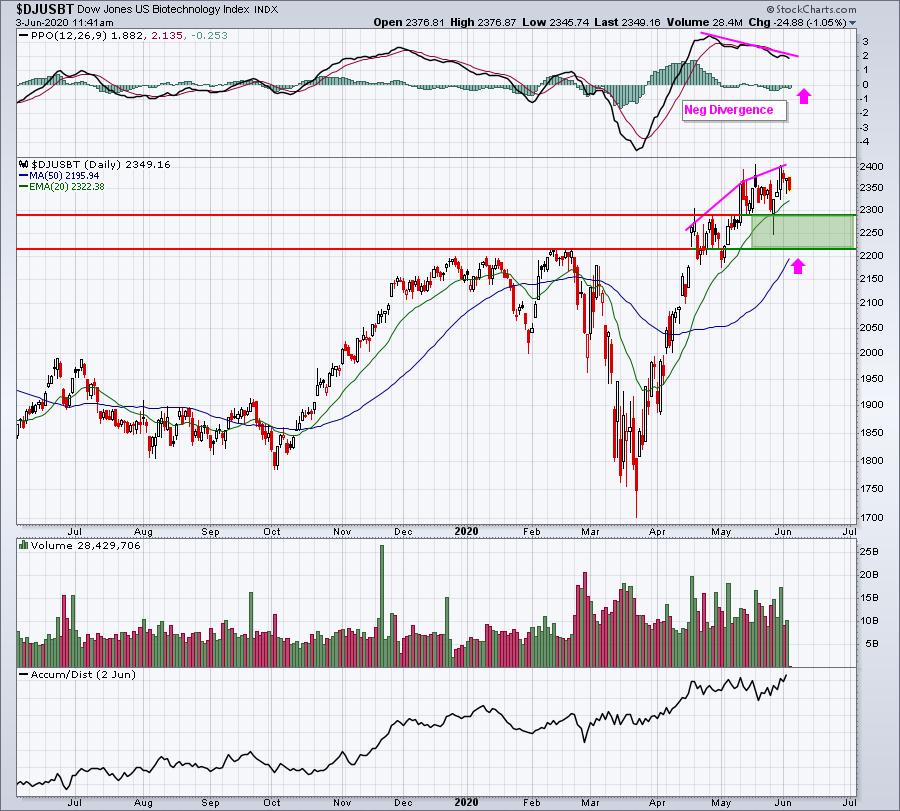Image resolution: width=900 pixels, height=811 pixels.
Task: Select the lower red support line
Action: [x=436, y=249]
